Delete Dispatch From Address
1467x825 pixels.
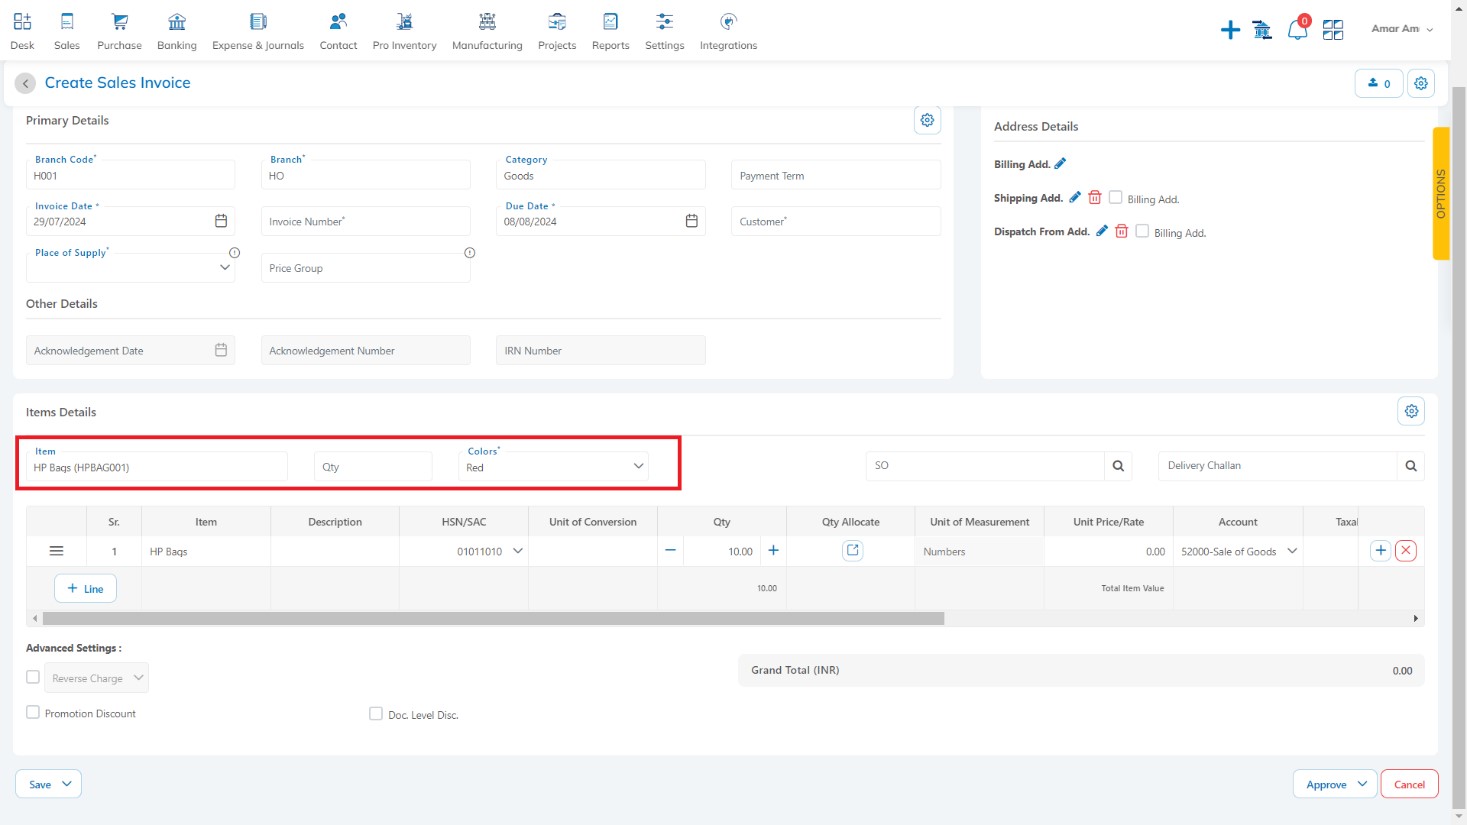[x=1122, y=231]
